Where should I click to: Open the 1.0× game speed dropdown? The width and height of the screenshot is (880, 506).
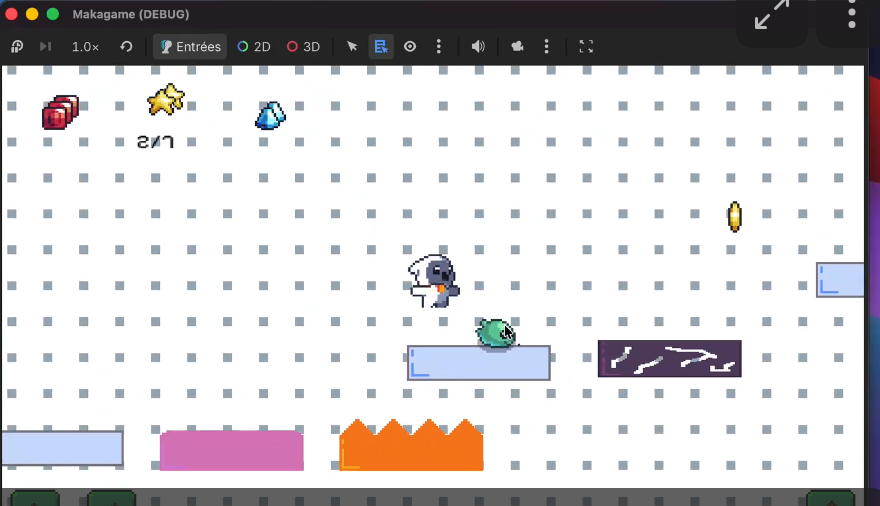pos(85,47)
